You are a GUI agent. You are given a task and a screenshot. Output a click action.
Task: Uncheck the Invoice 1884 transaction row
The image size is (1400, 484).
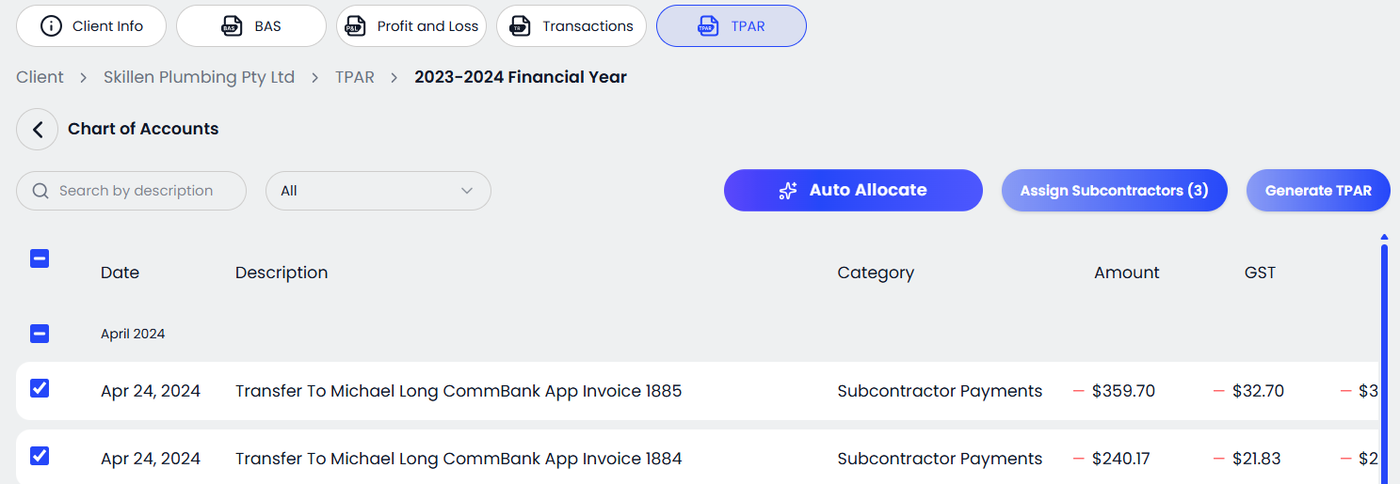40,456
